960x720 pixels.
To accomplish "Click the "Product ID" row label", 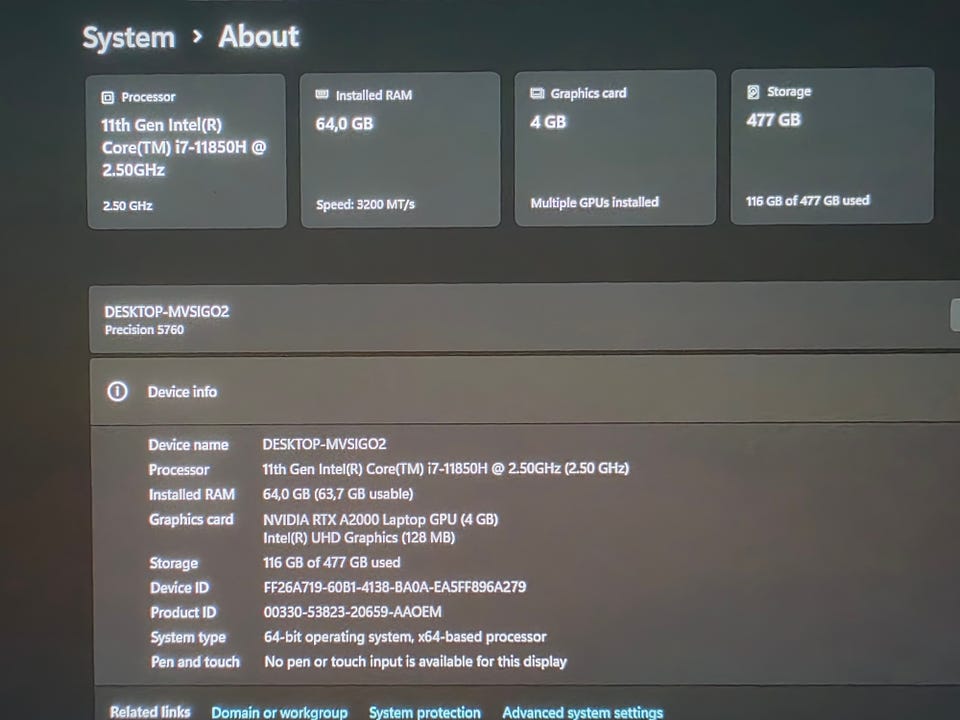I will pyautogui.click(x=183, y=613).
